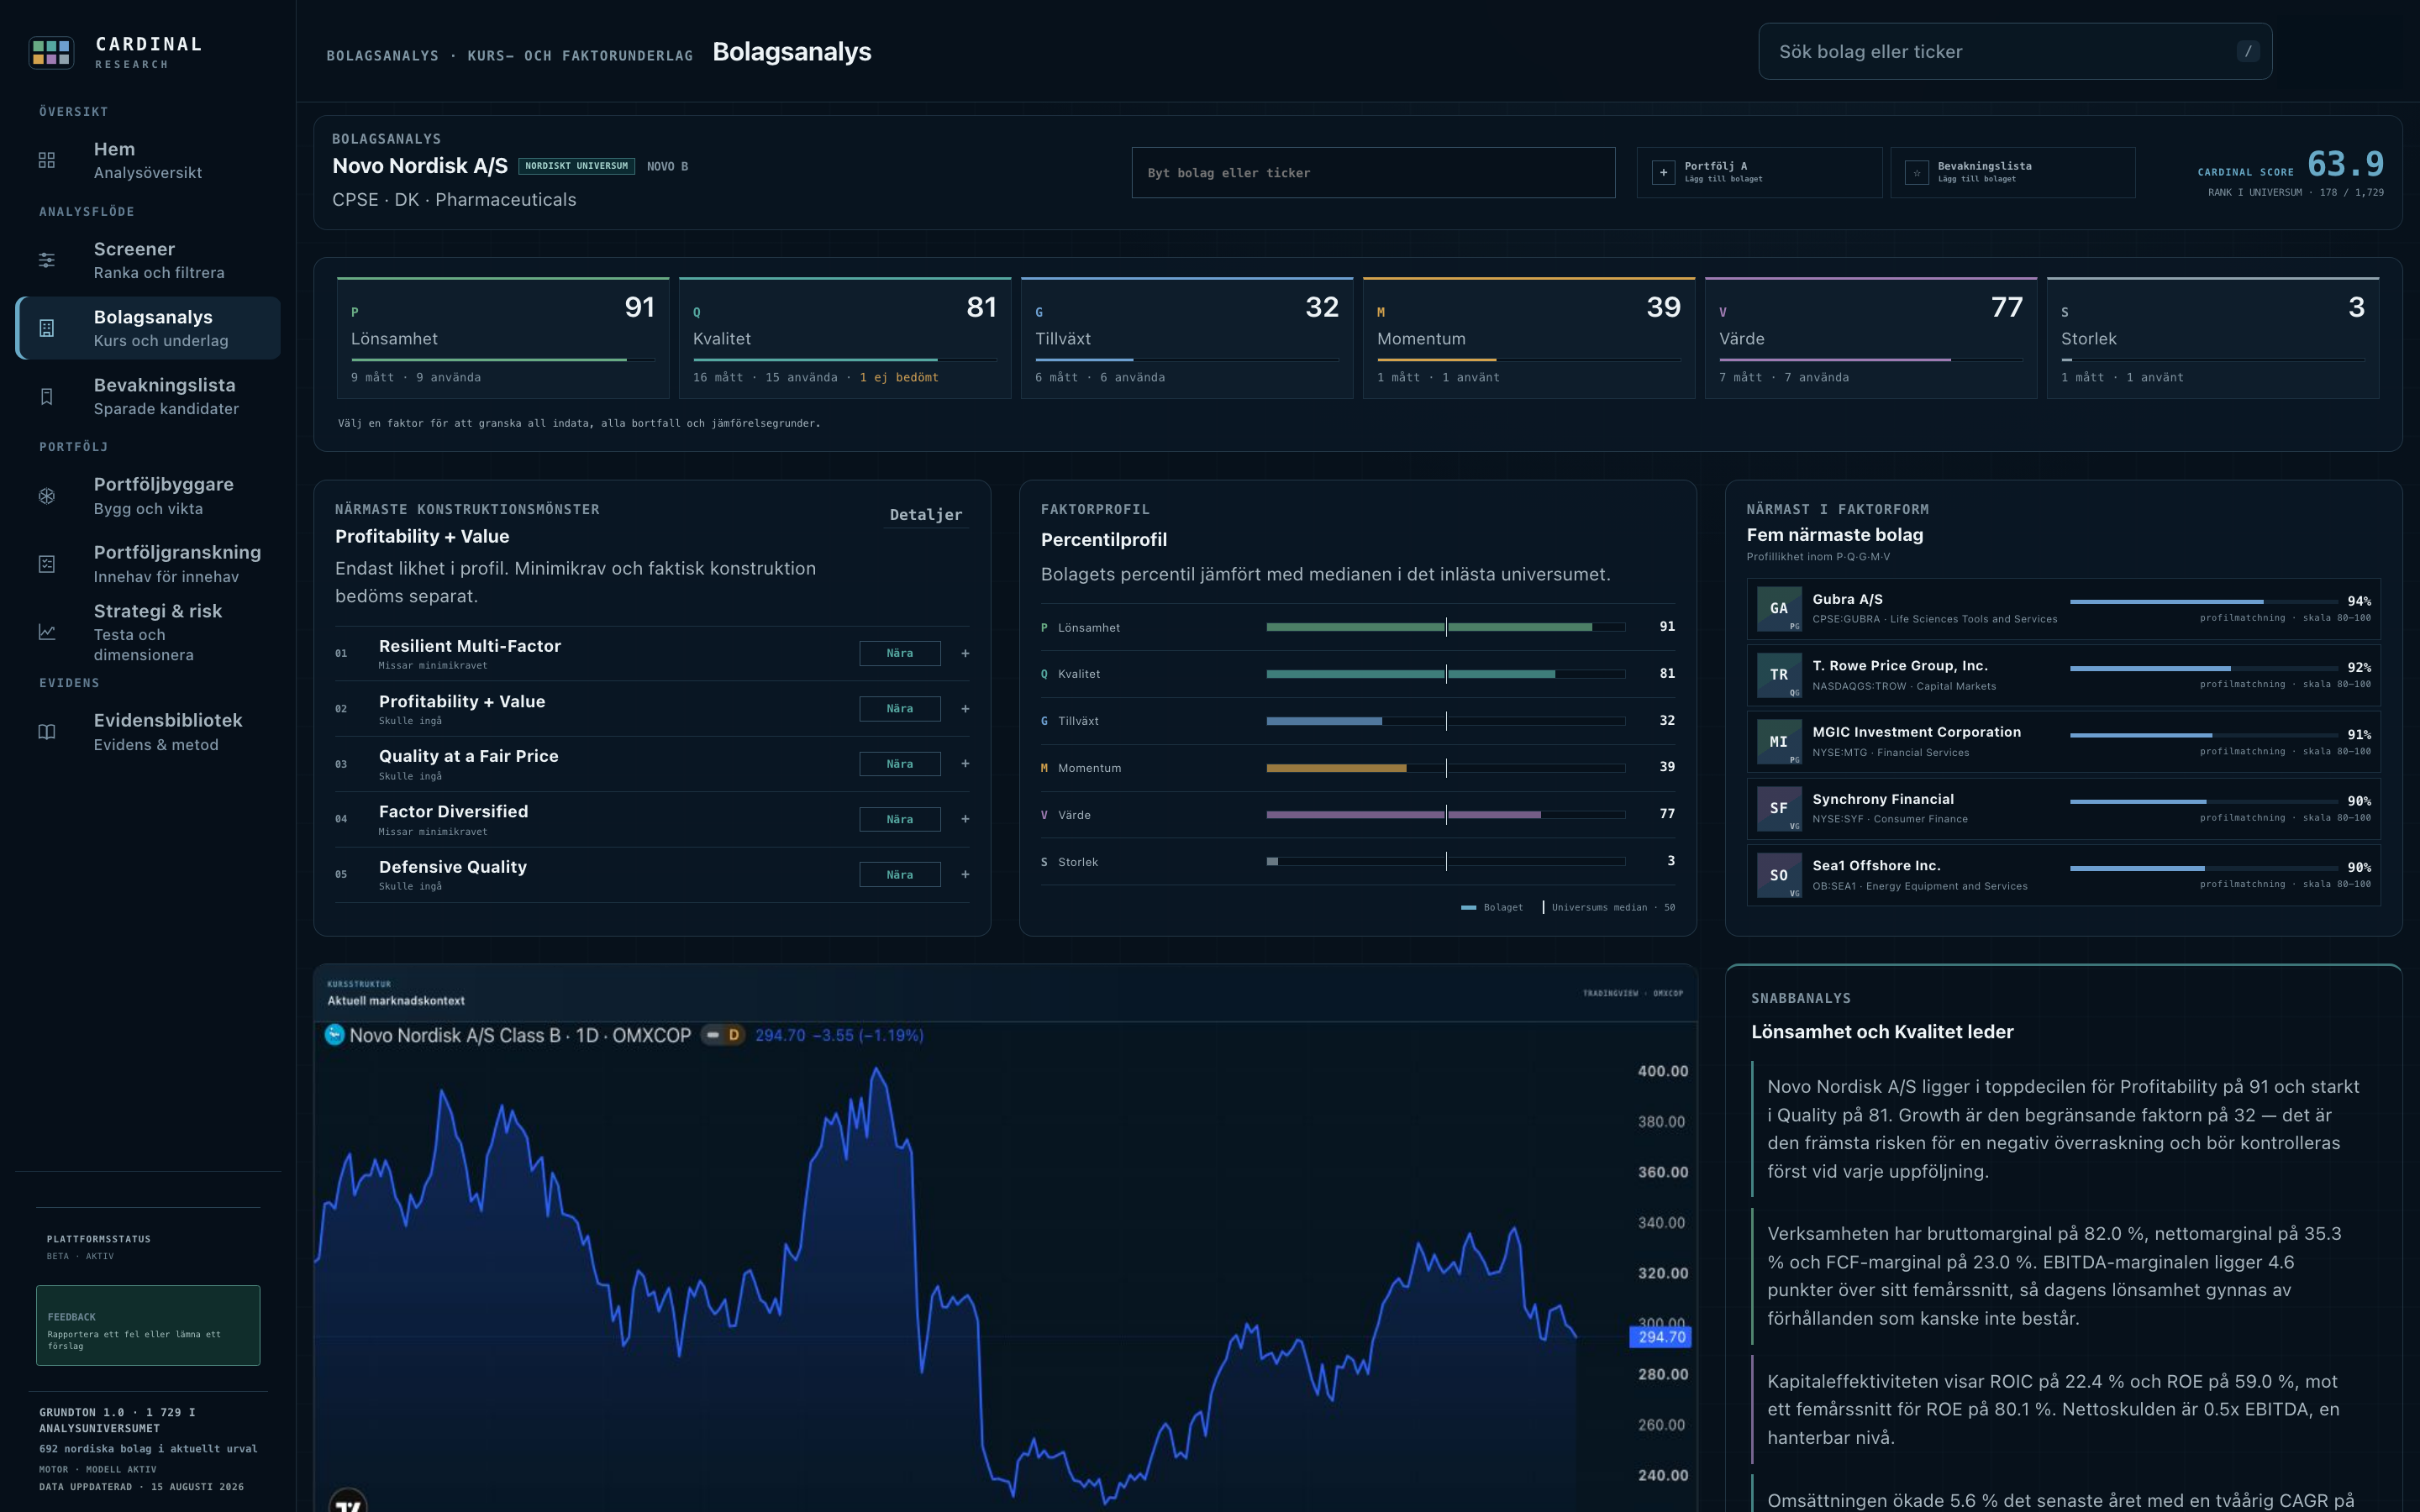
Task: Click the NOVO B ticker label
Action: (x=667, y=166)
